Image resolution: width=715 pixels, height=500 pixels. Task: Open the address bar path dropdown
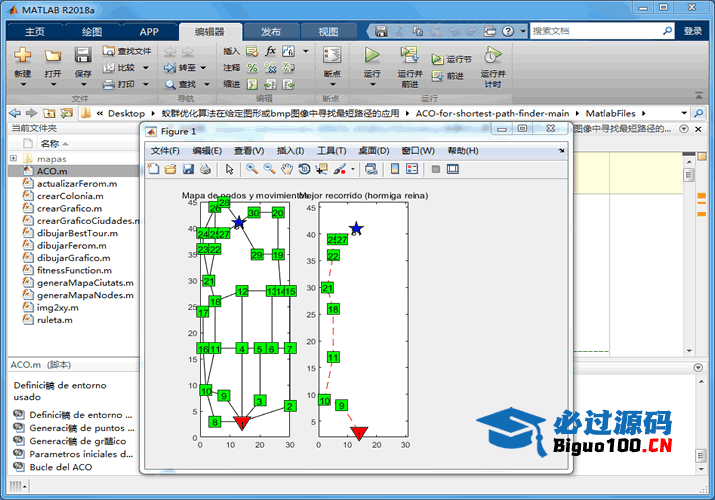pyautogui.click(x=684, y=113)
